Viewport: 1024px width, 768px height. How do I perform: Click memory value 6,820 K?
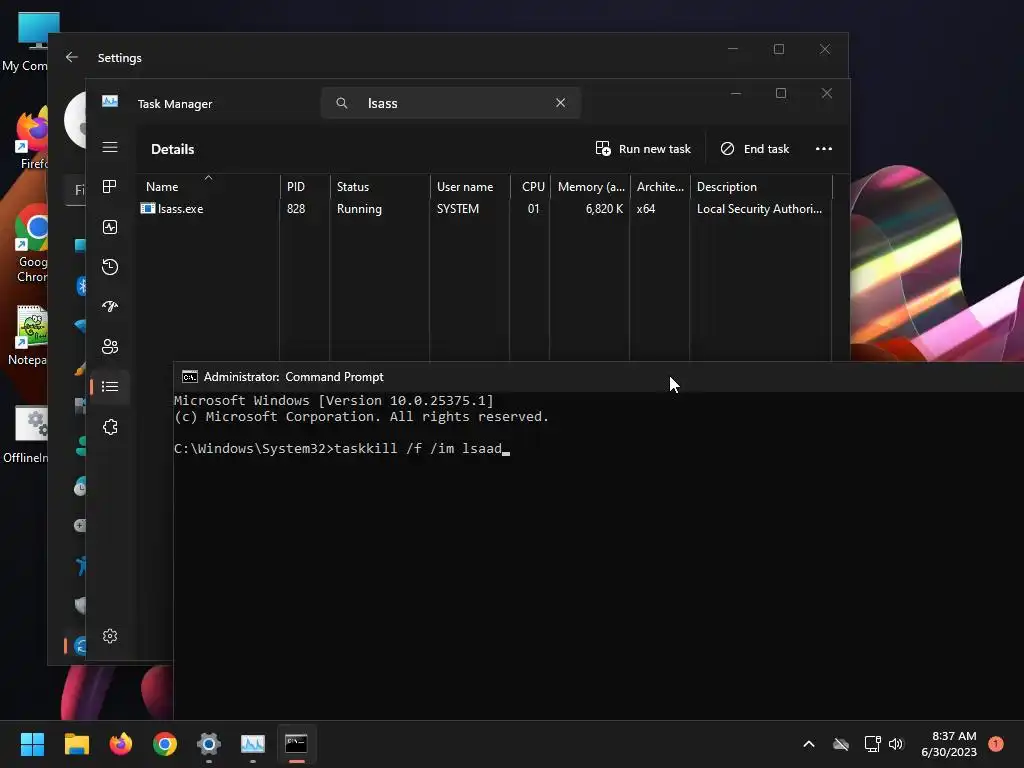pyautogui.click(x=604, y=209)
